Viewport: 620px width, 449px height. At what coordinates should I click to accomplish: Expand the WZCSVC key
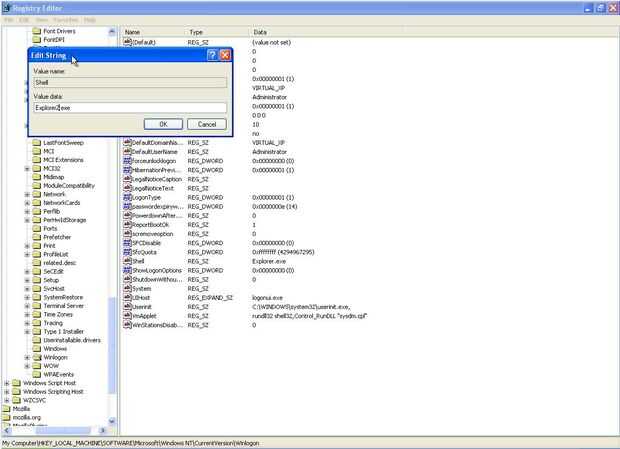click(7, 400)
